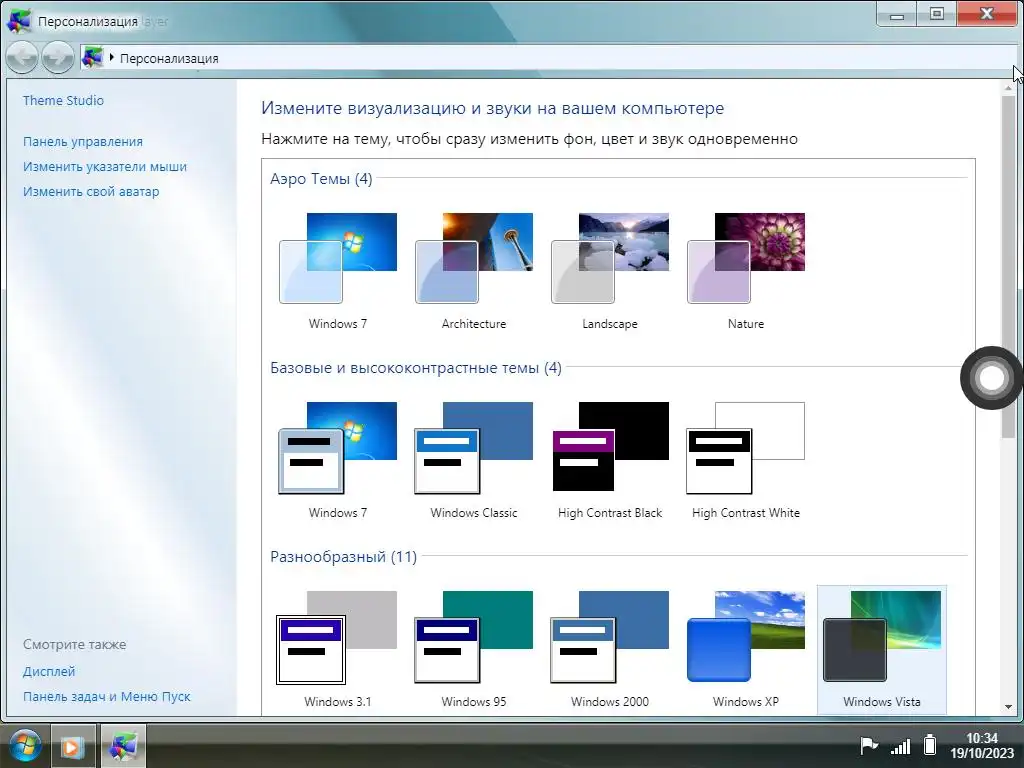Open the Start menu orb

pyautogui.click(x=24, y=745)
